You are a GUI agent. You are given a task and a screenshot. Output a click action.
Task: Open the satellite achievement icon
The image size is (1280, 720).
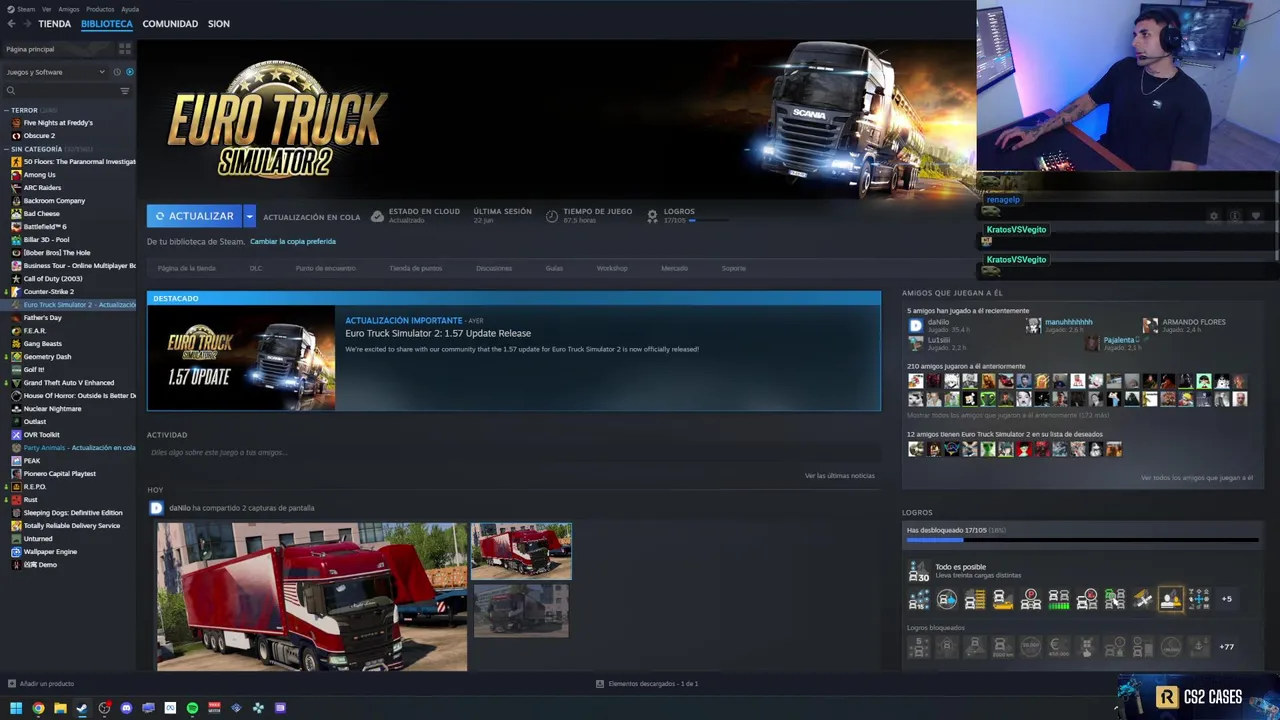tap(1143, 599)
